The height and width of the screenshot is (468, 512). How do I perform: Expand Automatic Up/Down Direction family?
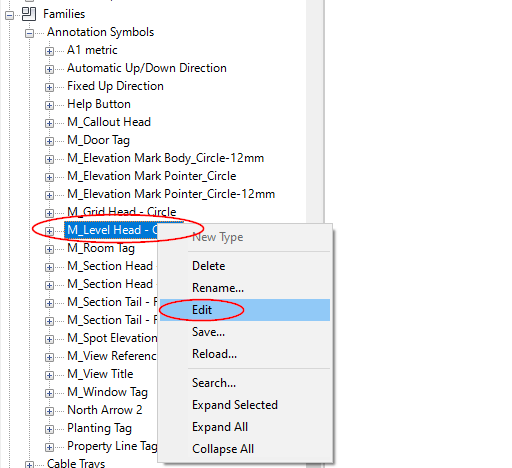pyautogui.click(x=49, y=69)
